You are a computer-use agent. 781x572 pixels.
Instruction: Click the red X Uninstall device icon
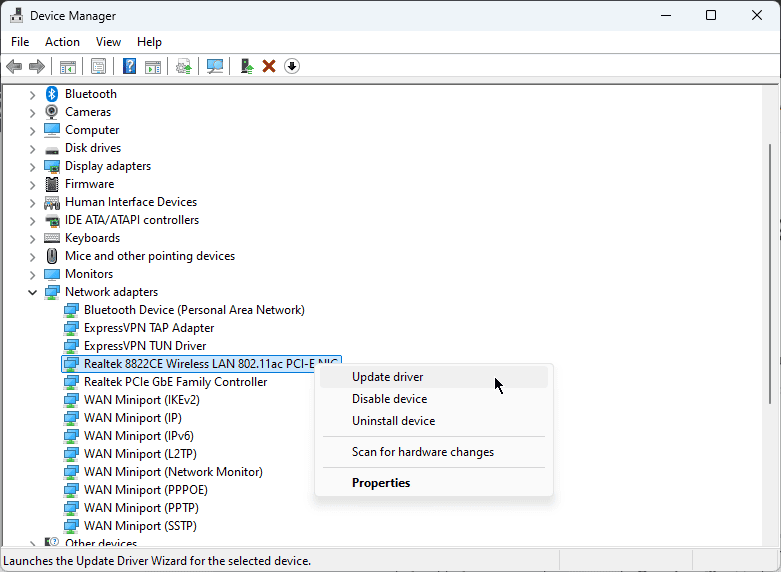[x=269, y=66]
